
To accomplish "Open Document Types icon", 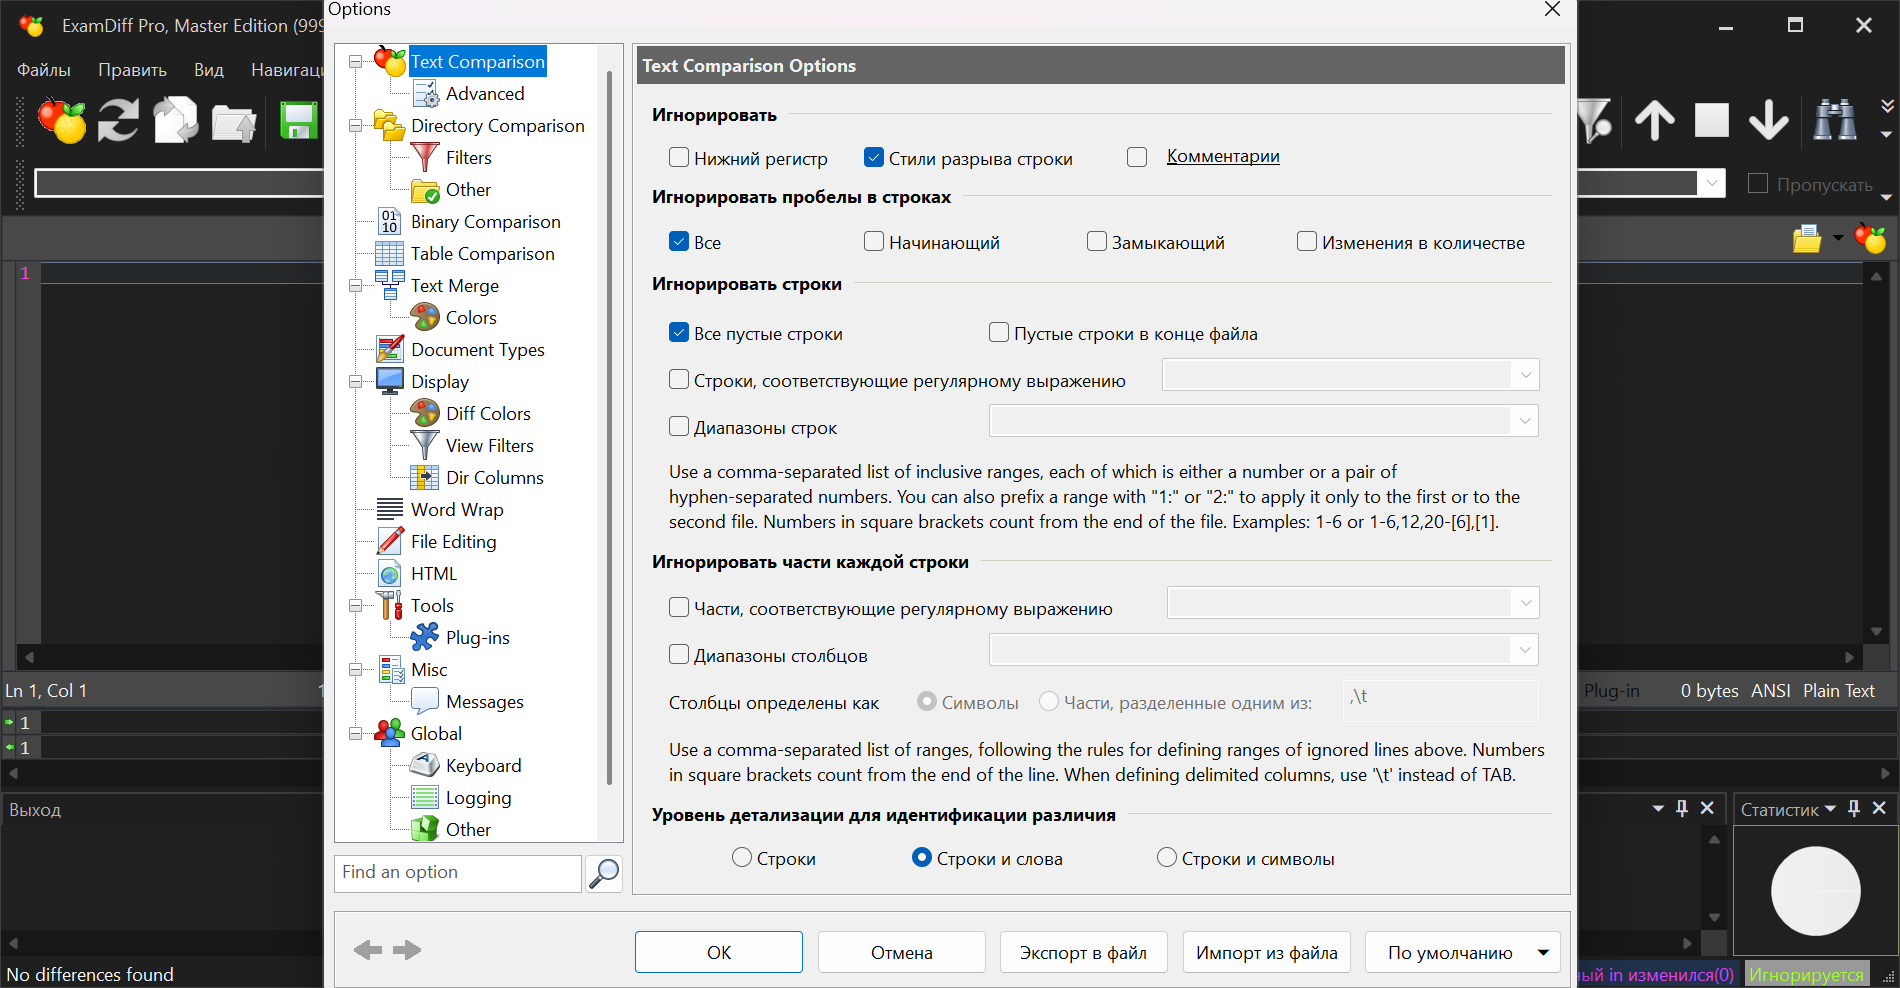I will coord(389,349).
